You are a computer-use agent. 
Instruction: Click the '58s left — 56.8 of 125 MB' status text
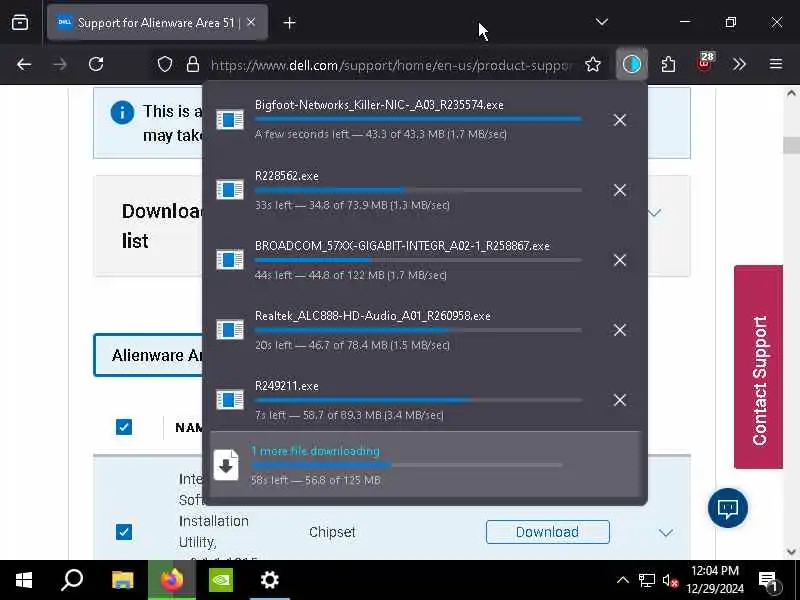coord(315,480)
